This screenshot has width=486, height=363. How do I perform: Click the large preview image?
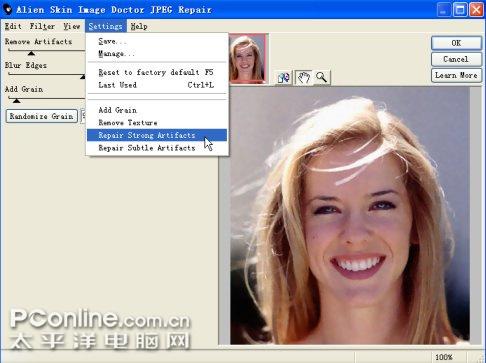point(350,216)
